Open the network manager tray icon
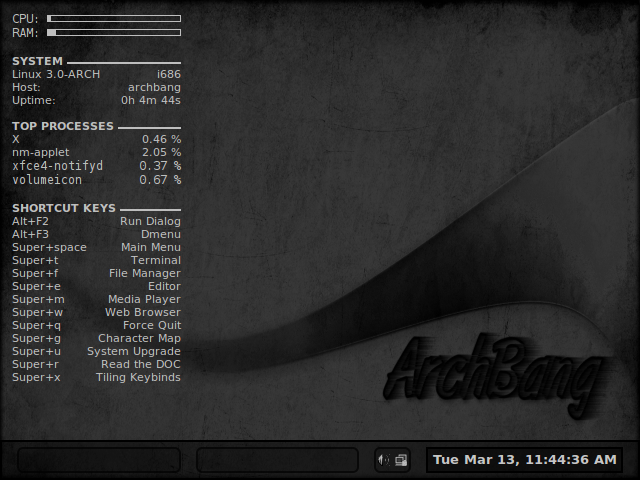The image size is (640, 480). click(401, 460)
